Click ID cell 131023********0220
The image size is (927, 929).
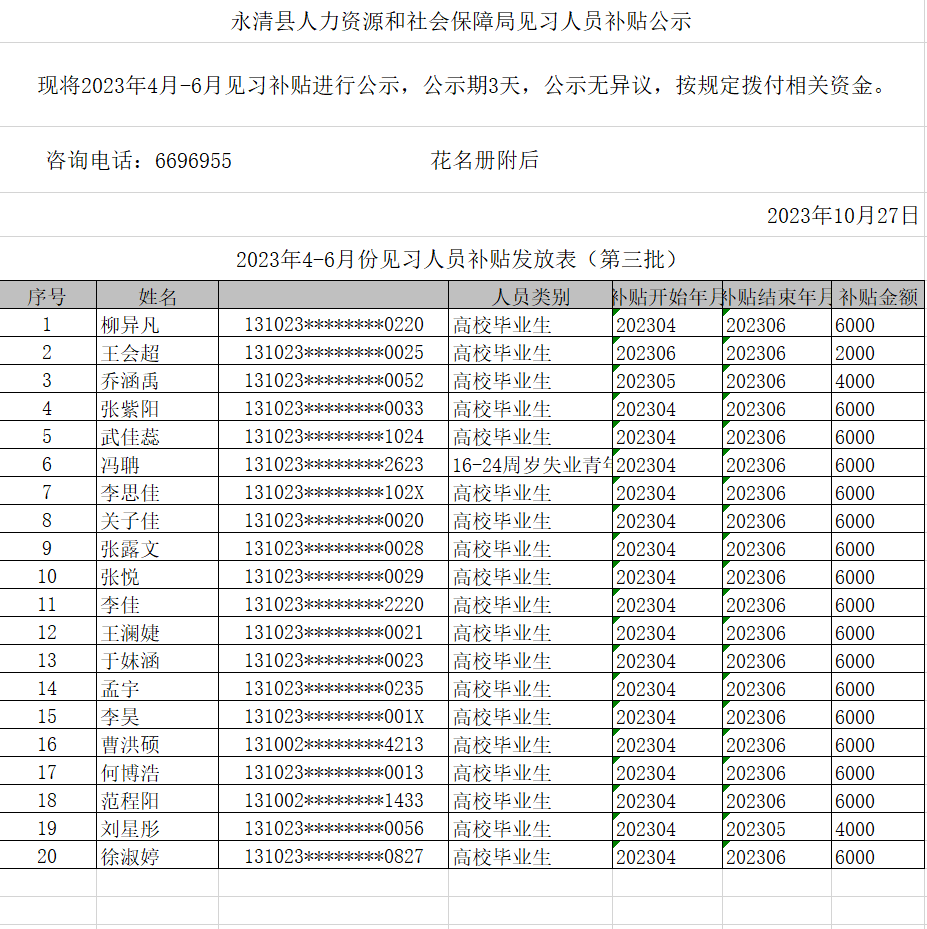point(333,324)
